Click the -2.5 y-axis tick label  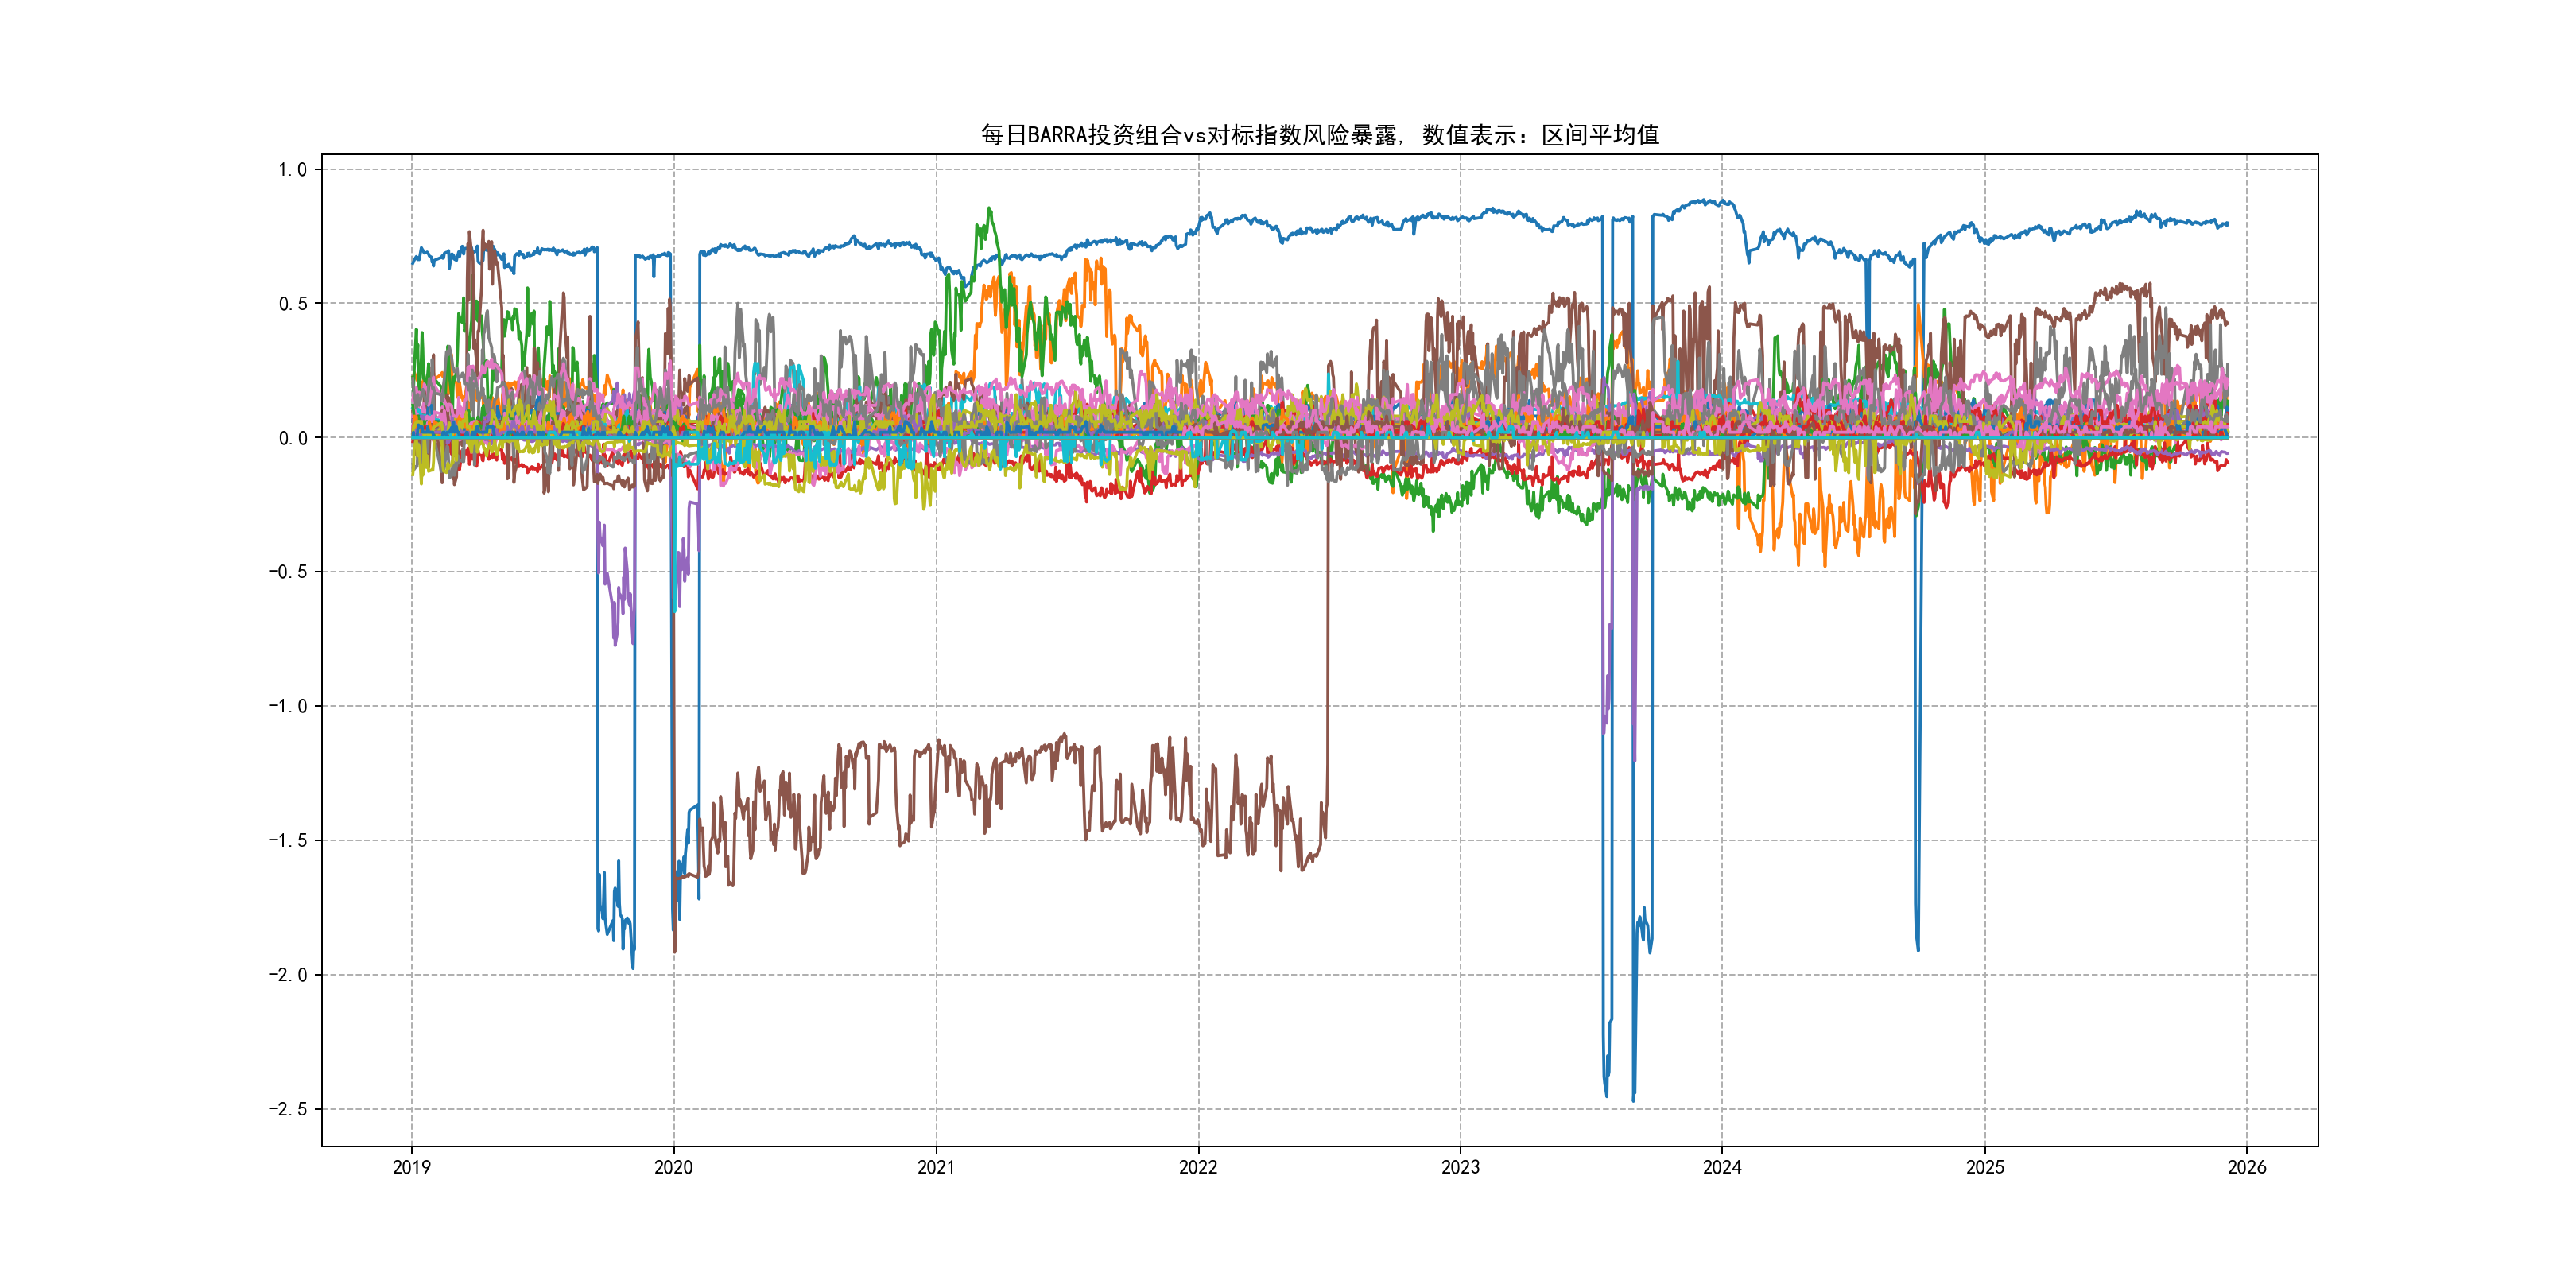click(288, 1109)
